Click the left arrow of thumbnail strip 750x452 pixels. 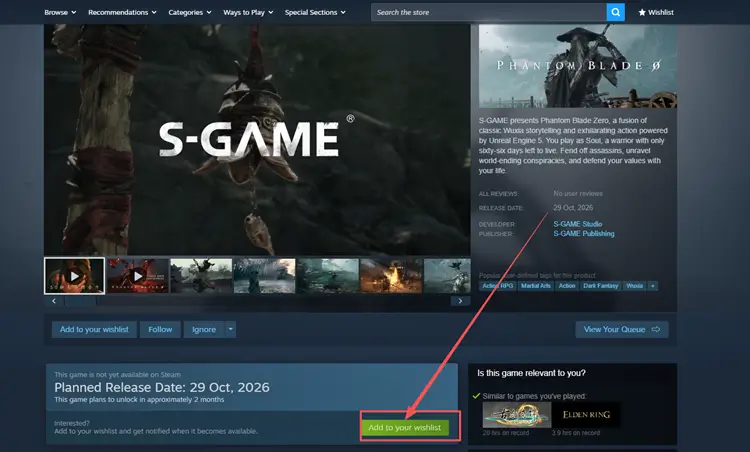tap(54, 301)
